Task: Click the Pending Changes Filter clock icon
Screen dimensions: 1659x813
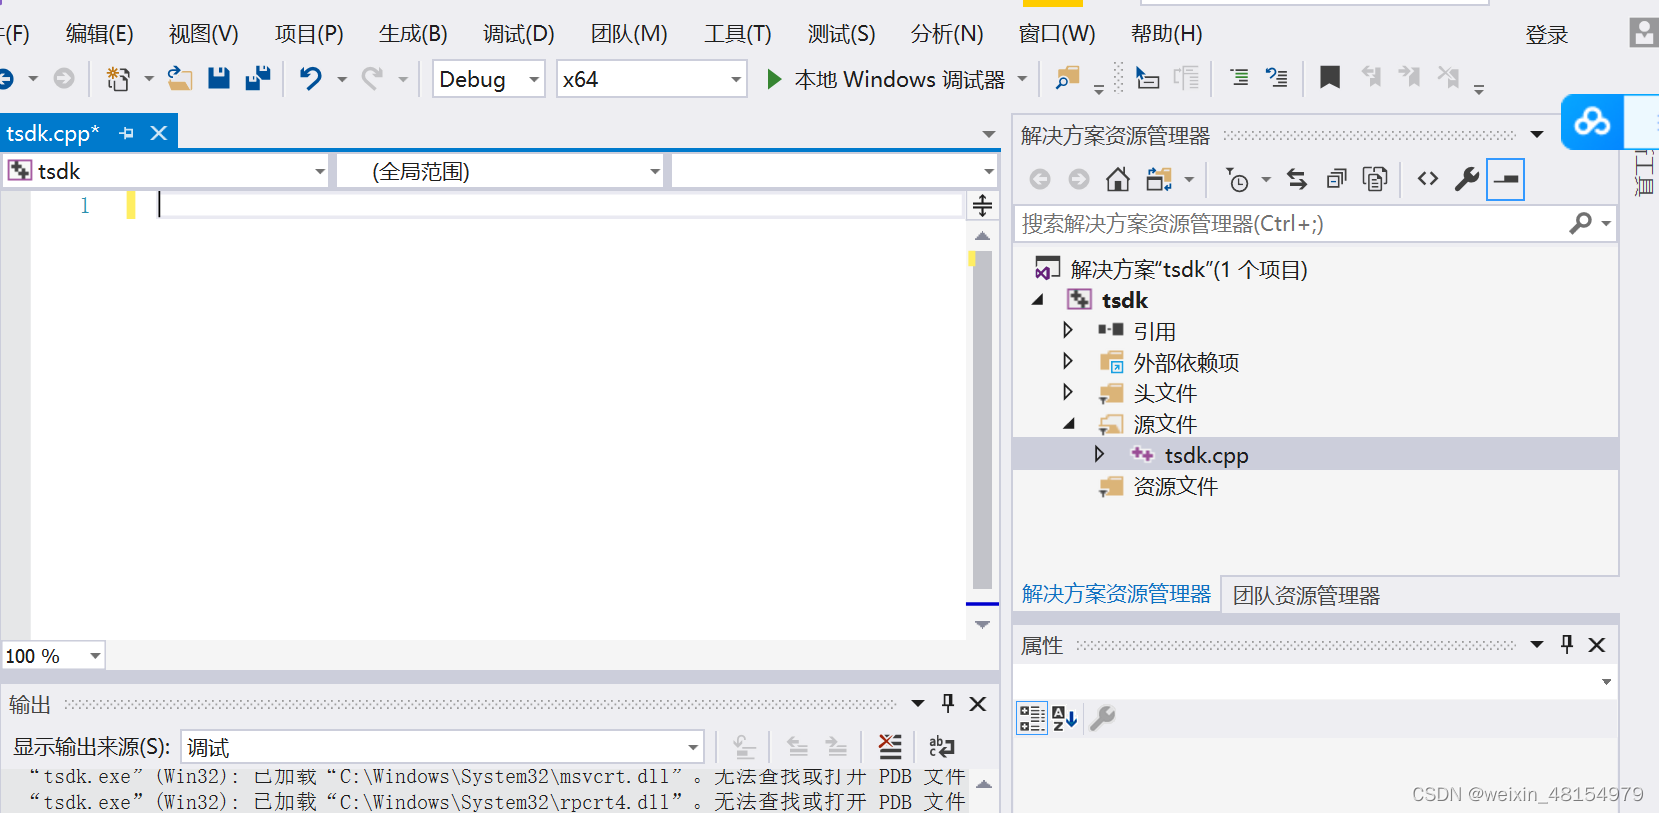Action: pos(1238,180)
